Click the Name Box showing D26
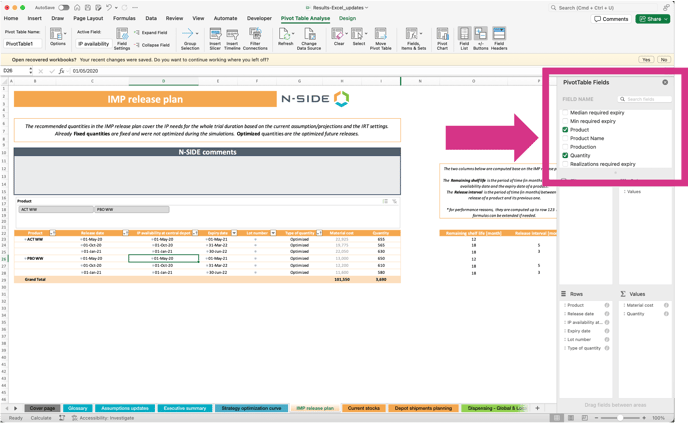Viewport: 688px width, 423px height. [15, 71]
